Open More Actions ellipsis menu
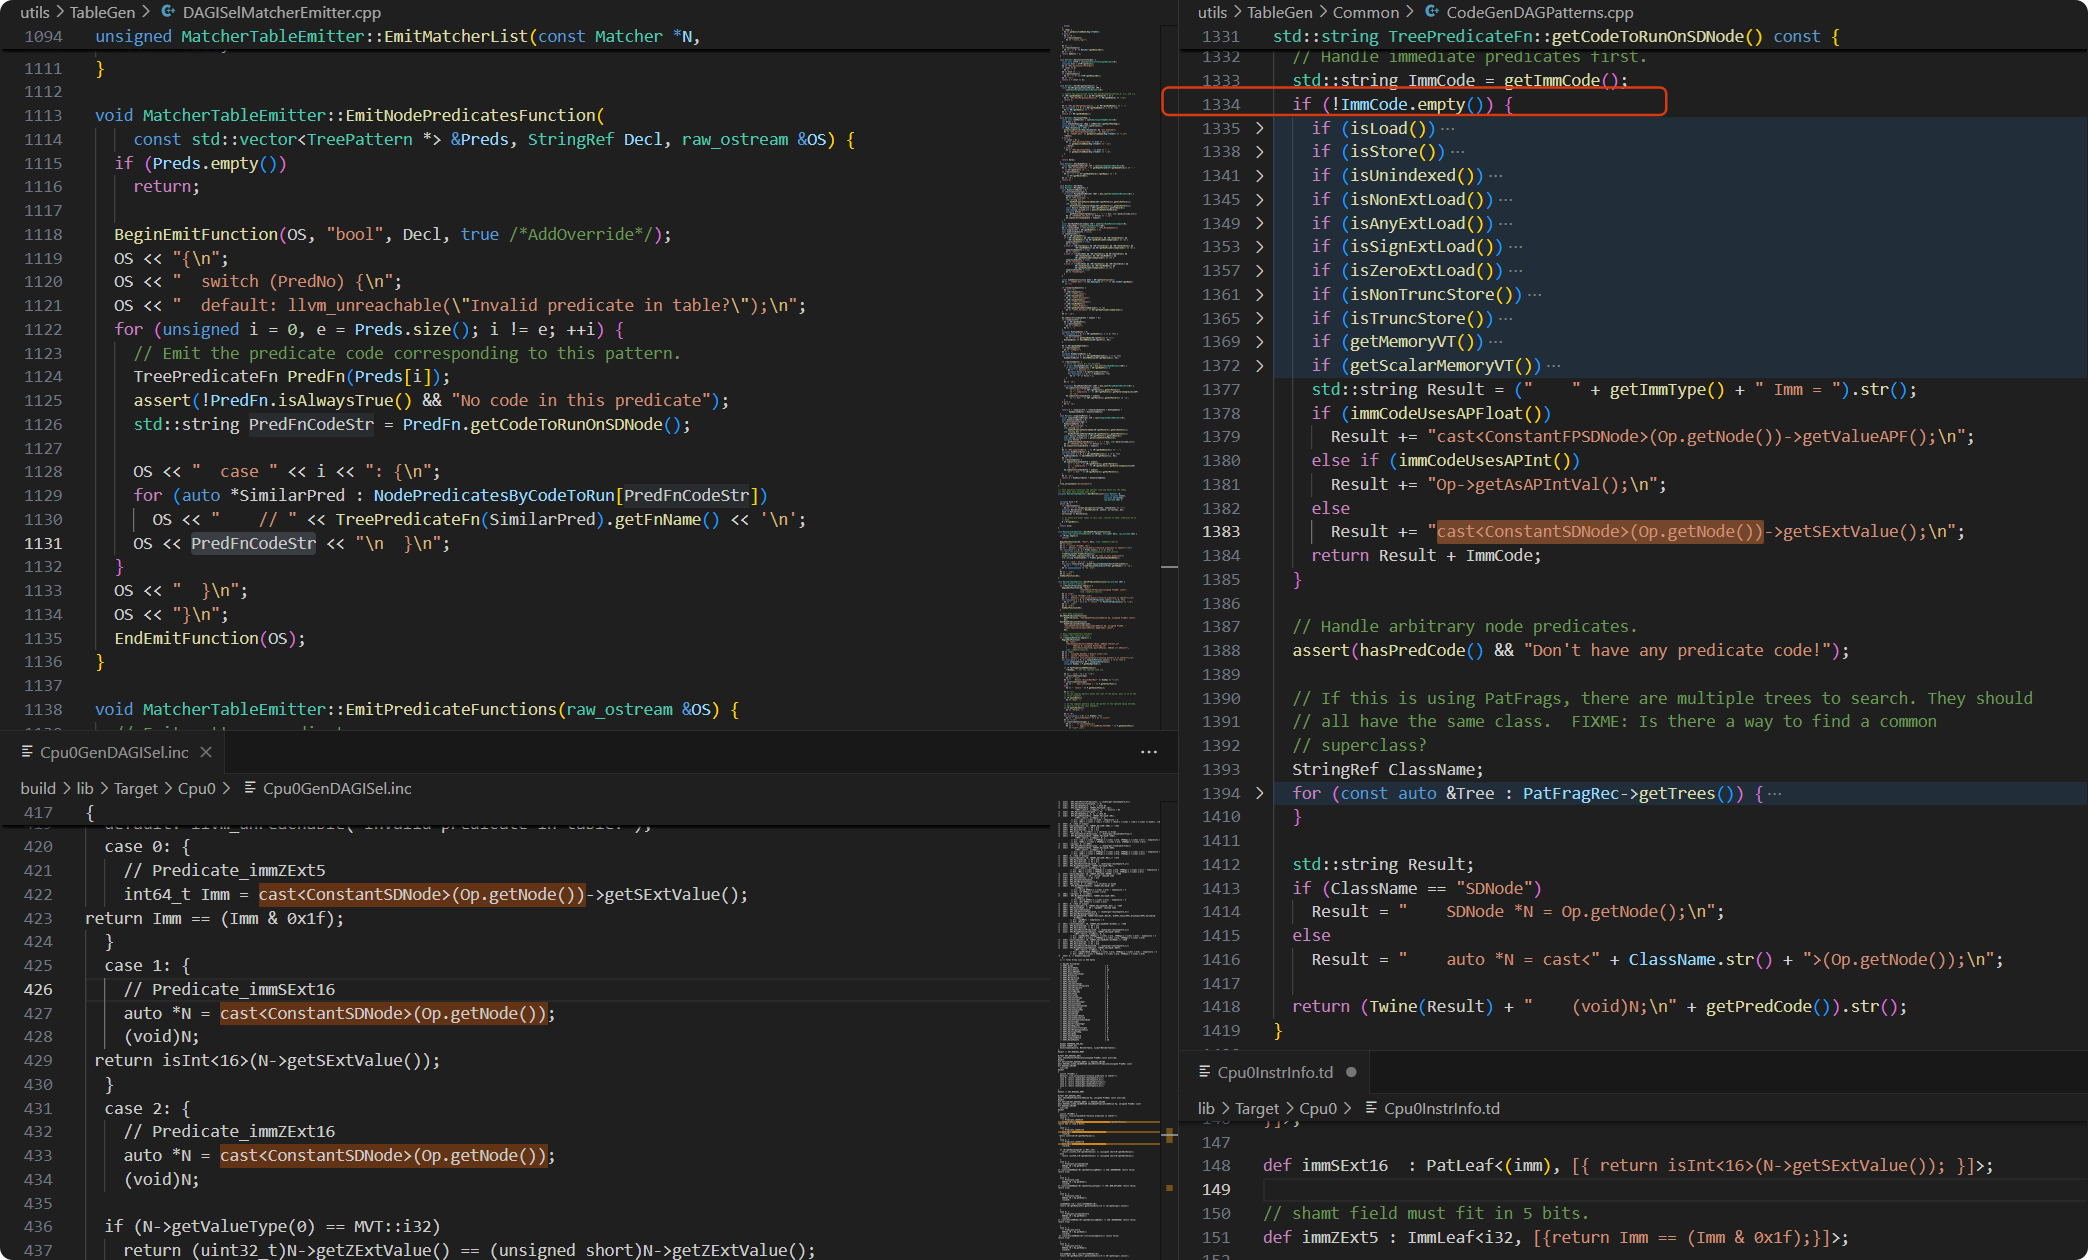This screenshot has width=2088, height=1260. (1148, 752)
